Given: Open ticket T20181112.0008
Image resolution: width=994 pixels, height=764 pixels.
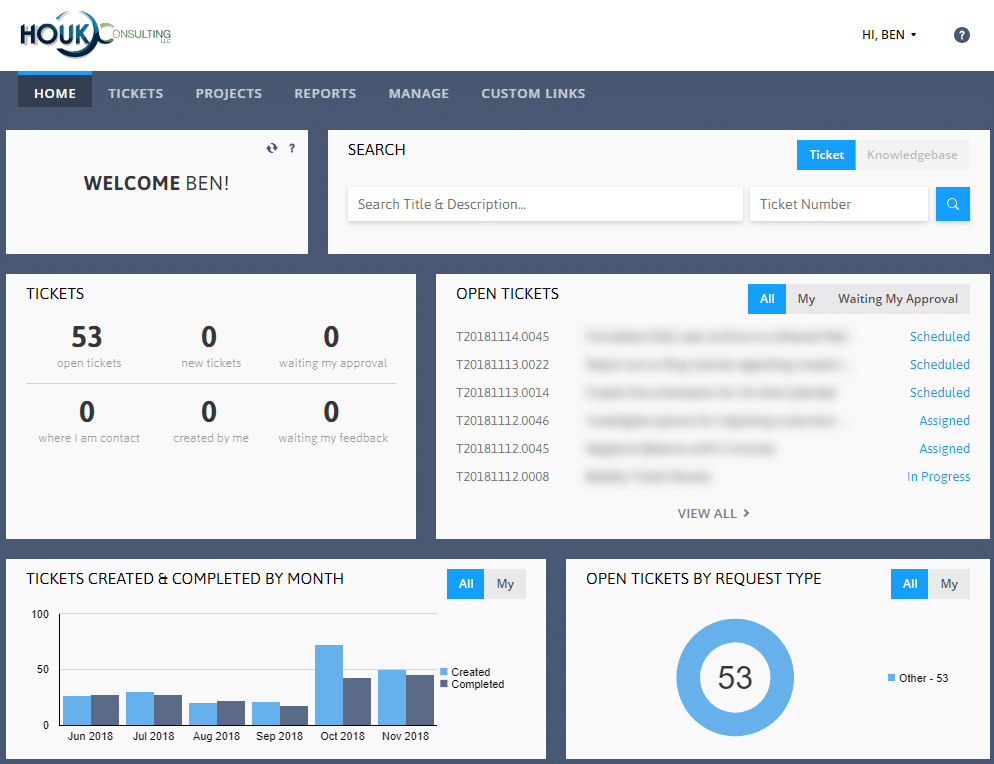Looking at the screenshot, I should click(502, 476).
